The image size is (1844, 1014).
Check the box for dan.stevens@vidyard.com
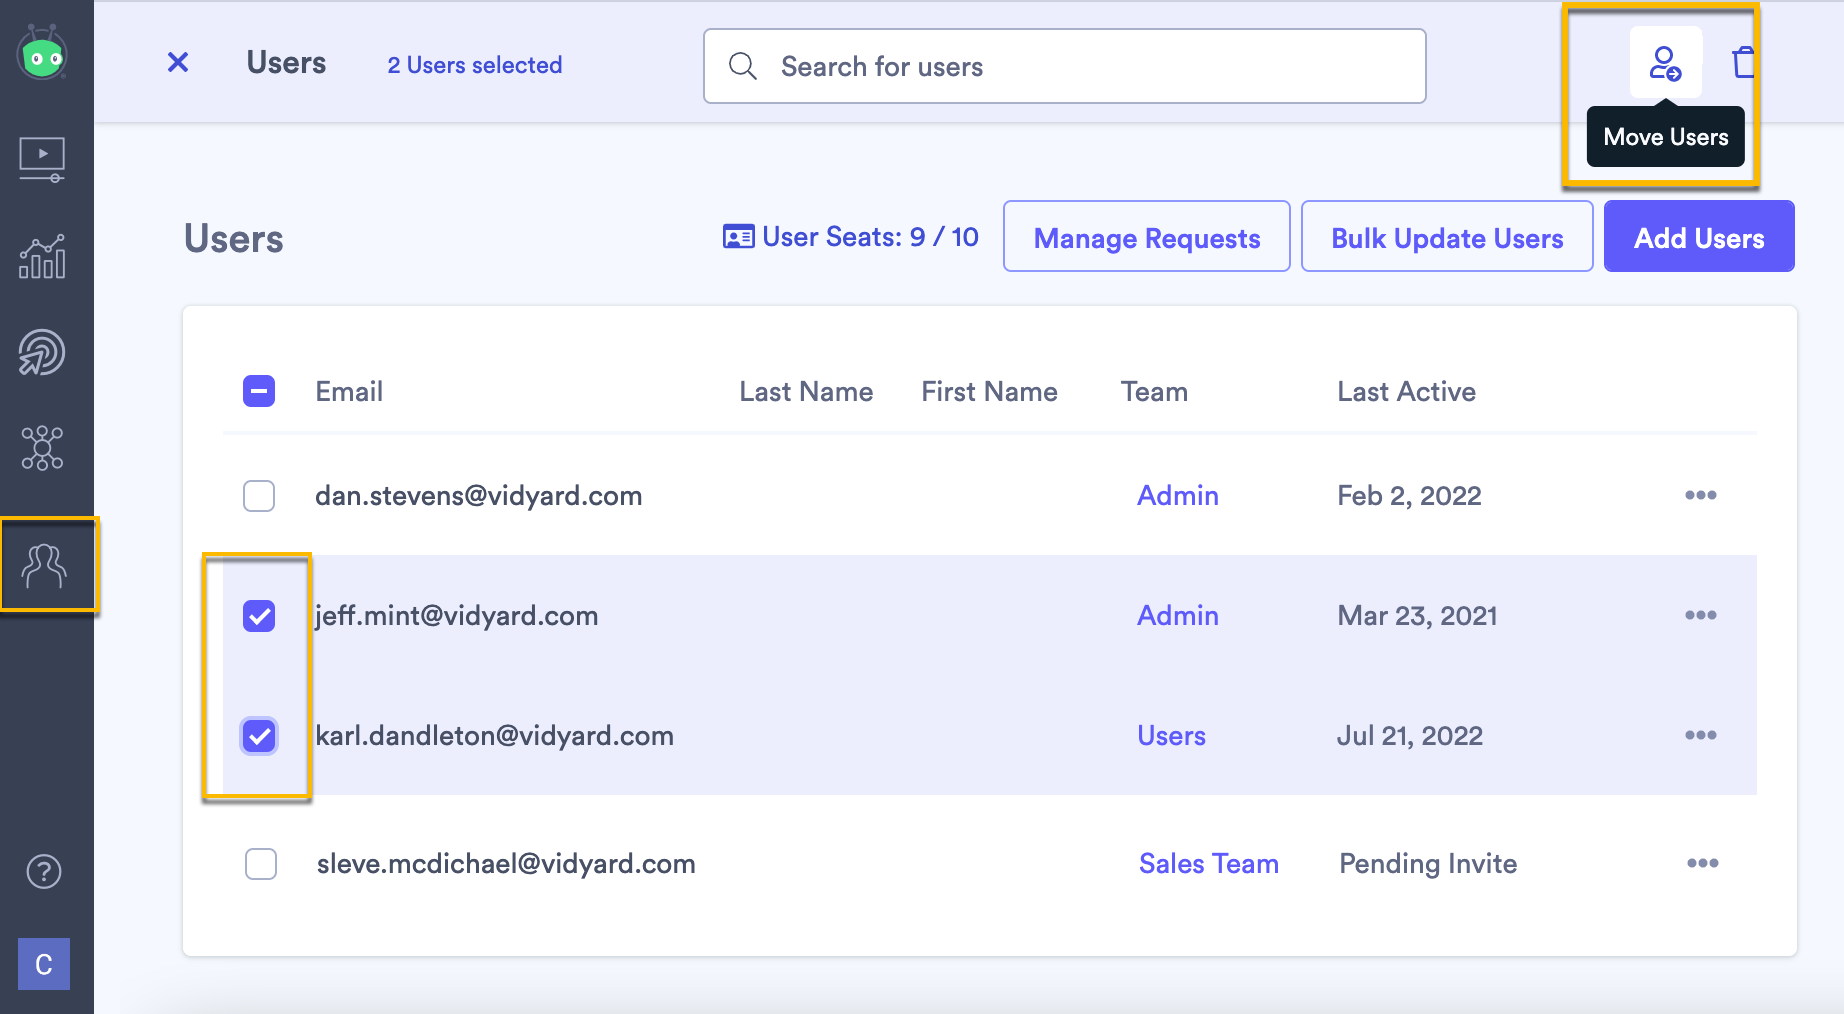[259, 496]
